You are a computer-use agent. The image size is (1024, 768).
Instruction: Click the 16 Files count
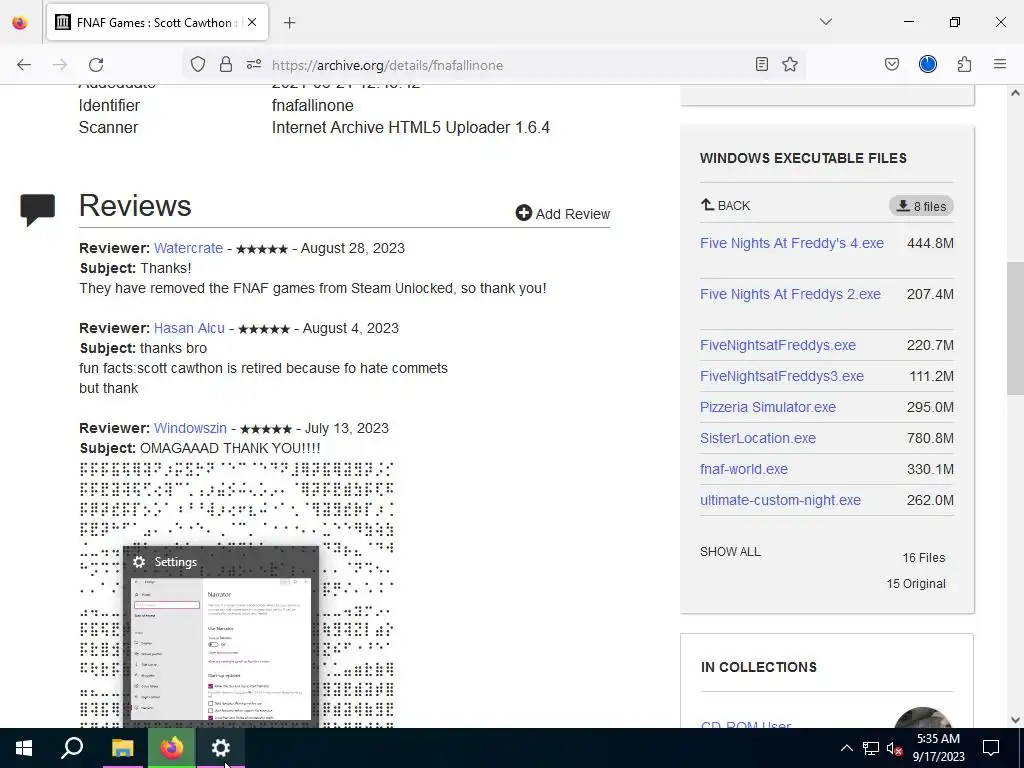[923, 558]
